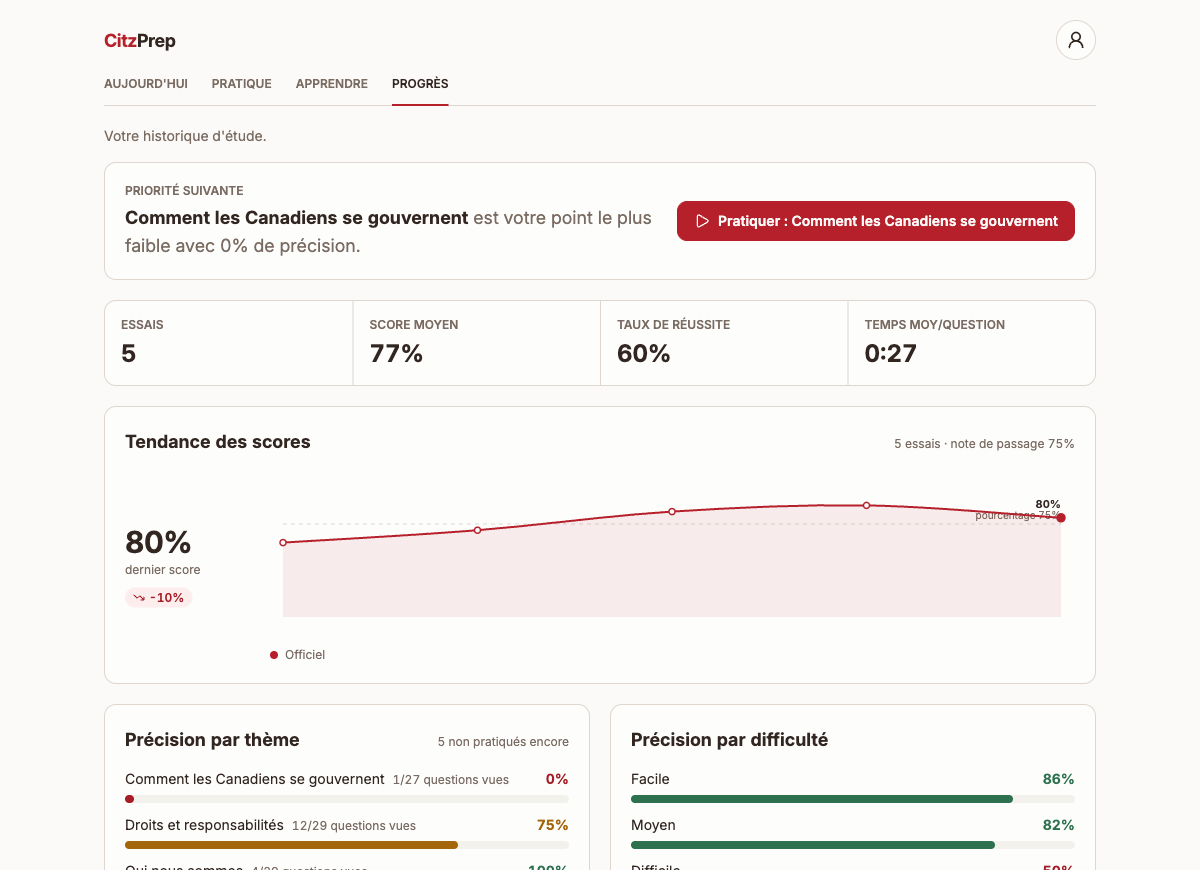Open the APPRENDRE tab
The height and width of the screenshot is (870, 1200).
[332, 84]
